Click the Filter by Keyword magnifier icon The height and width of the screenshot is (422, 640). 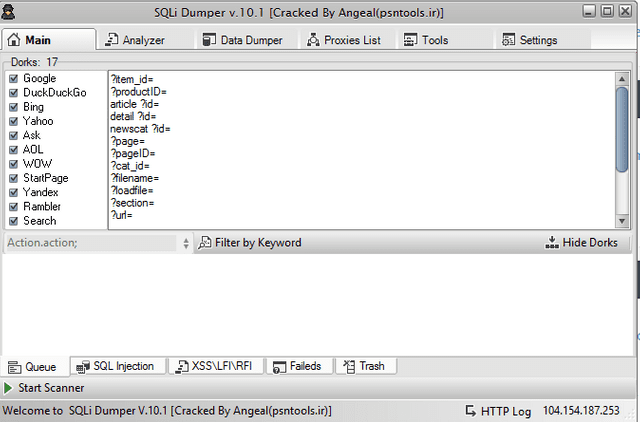[204, 243]
